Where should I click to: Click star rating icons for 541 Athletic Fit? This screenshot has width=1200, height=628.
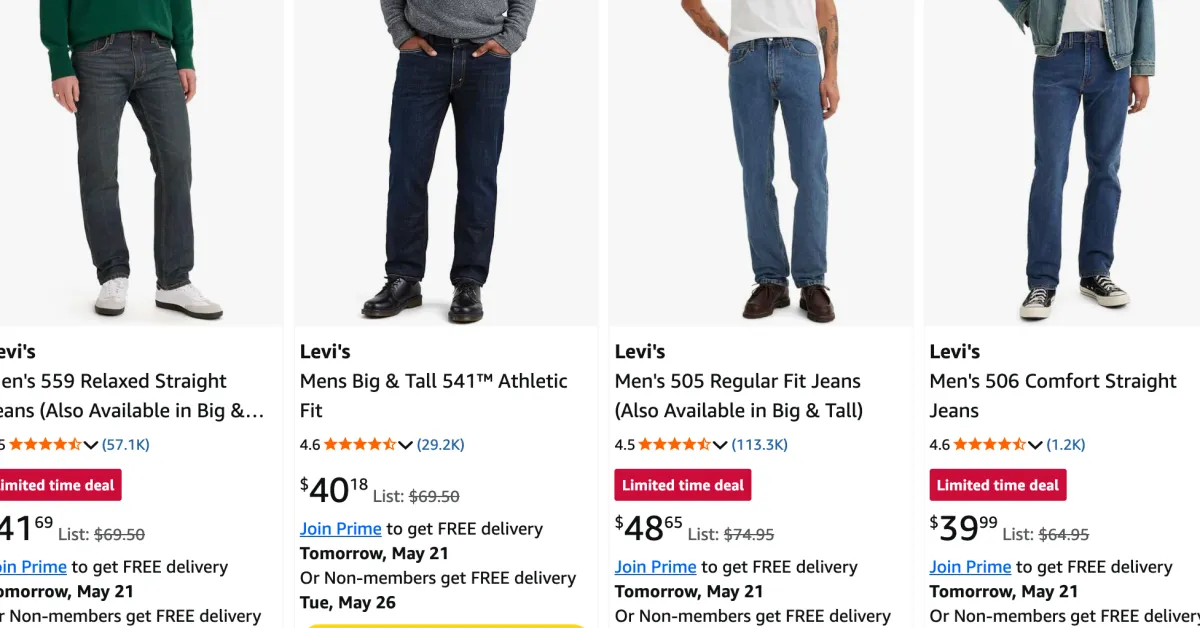pos(360,444)
